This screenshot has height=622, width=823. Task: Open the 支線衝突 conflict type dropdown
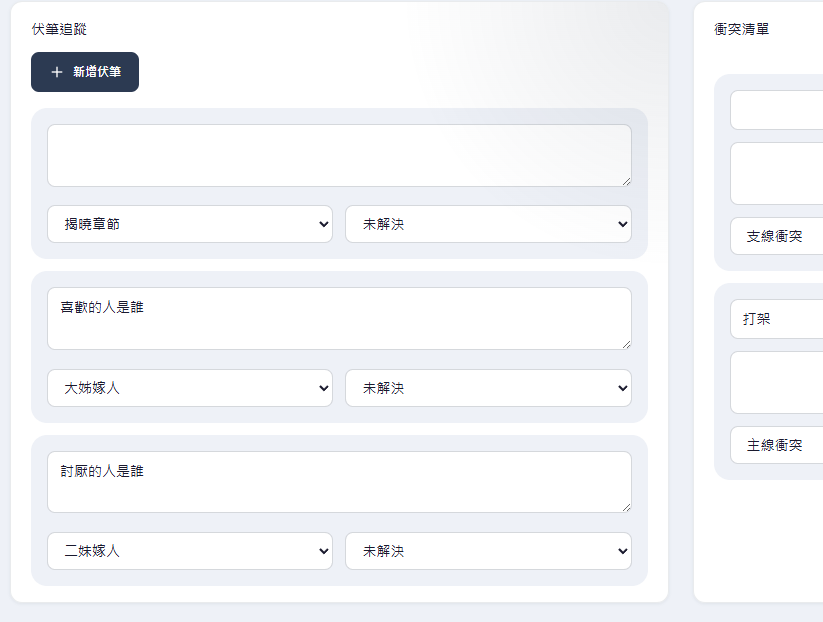click(x=777, y=236)
